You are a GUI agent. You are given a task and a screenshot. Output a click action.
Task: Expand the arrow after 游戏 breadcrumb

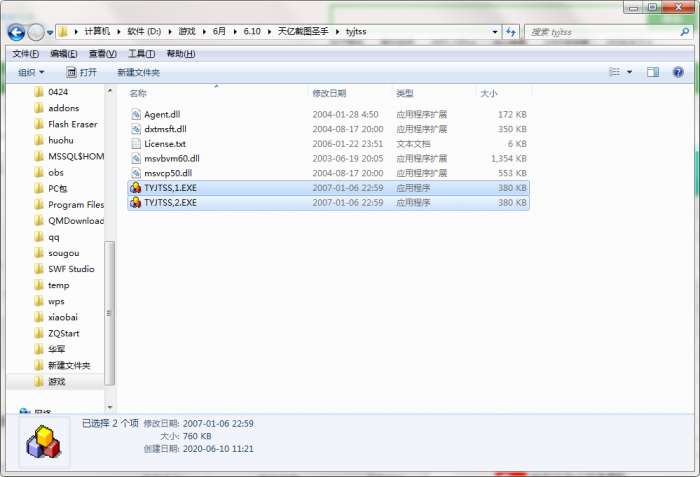(204, 32)
